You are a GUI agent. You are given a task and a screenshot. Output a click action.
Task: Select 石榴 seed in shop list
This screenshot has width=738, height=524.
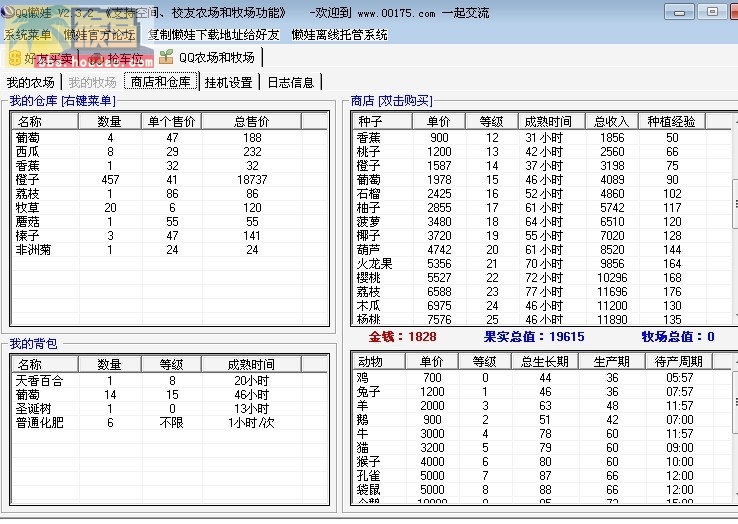pyautogui.click(x=541, y=194)
